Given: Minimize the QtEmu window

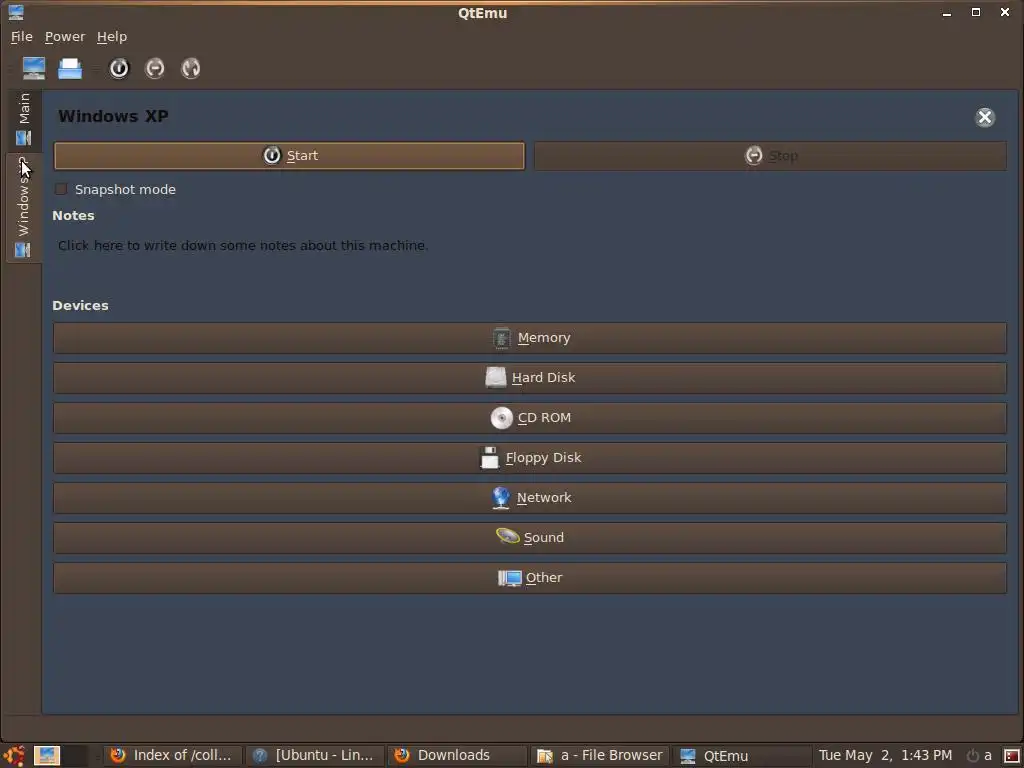Looking at the screenshot, I should pos(946,12).
